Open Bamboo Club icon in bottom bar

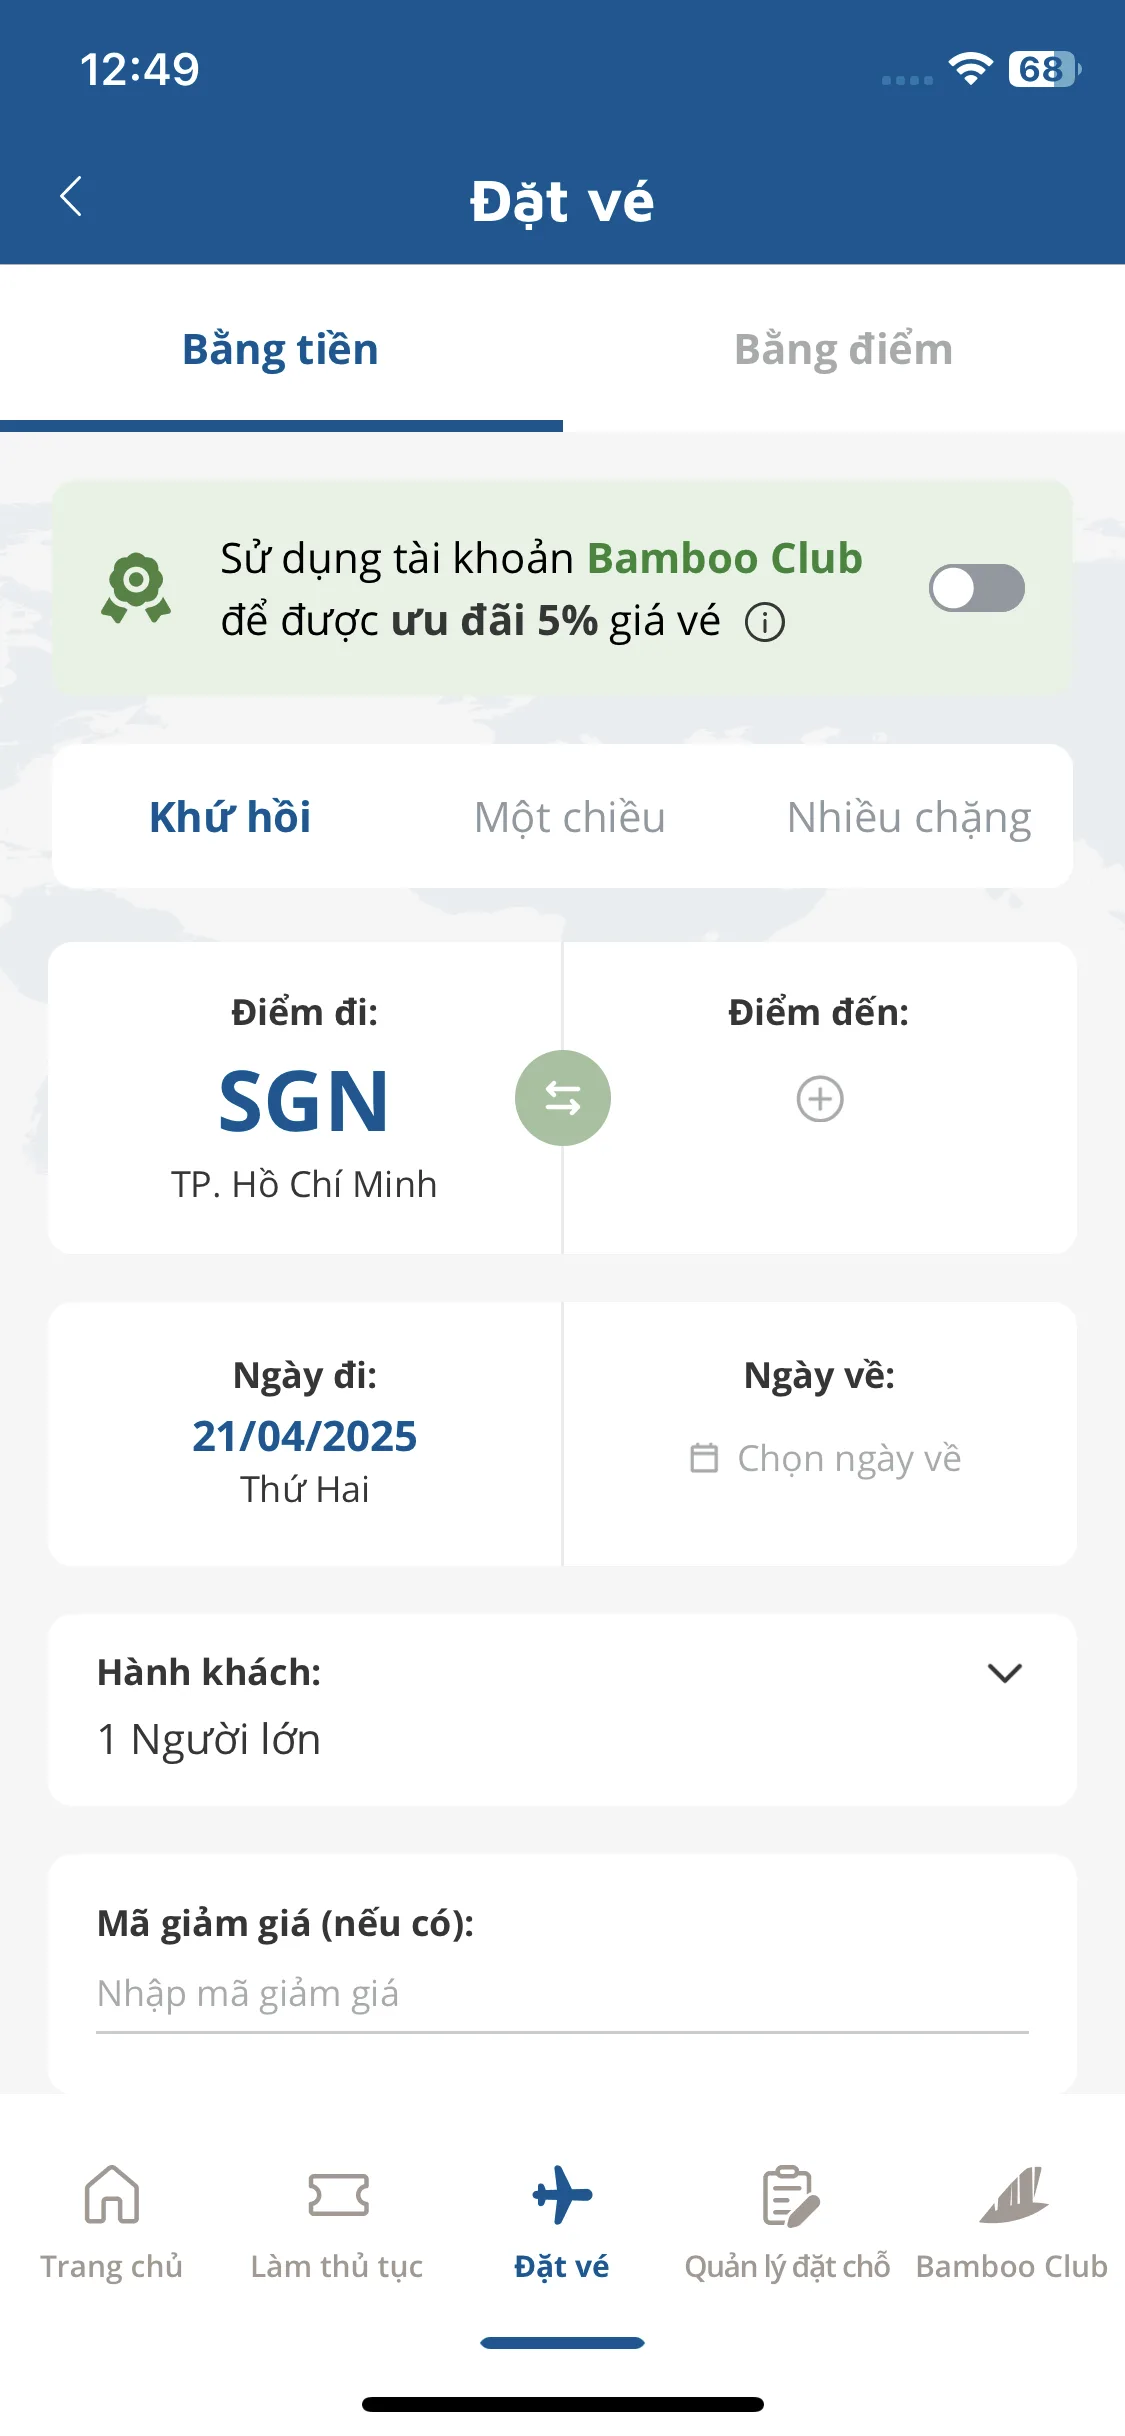(1014, 2195)
